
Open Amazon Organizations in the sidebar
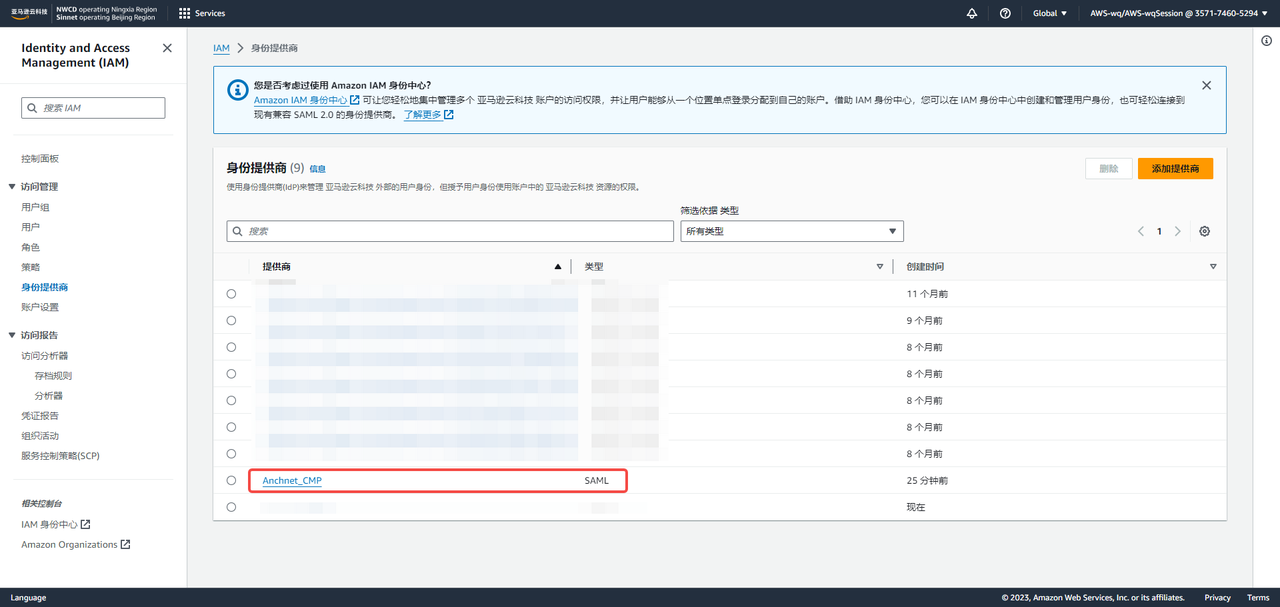[x=76, y=545]
